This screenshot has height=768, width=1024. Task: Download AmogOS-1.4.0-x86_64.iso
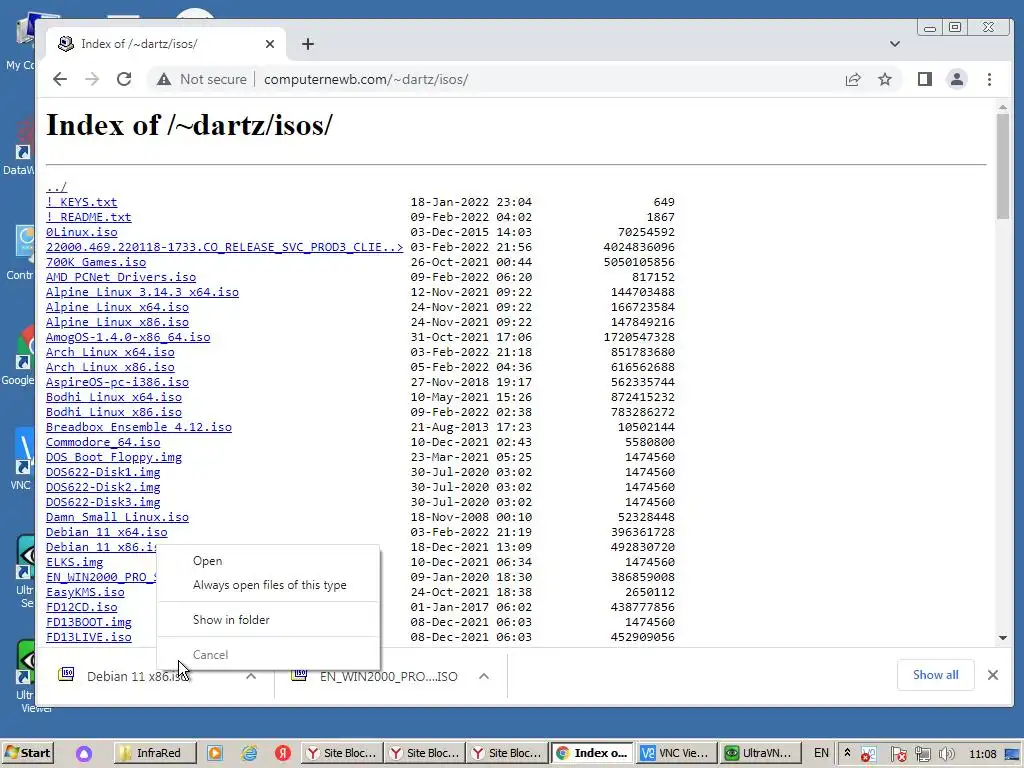tap(128, 338)
